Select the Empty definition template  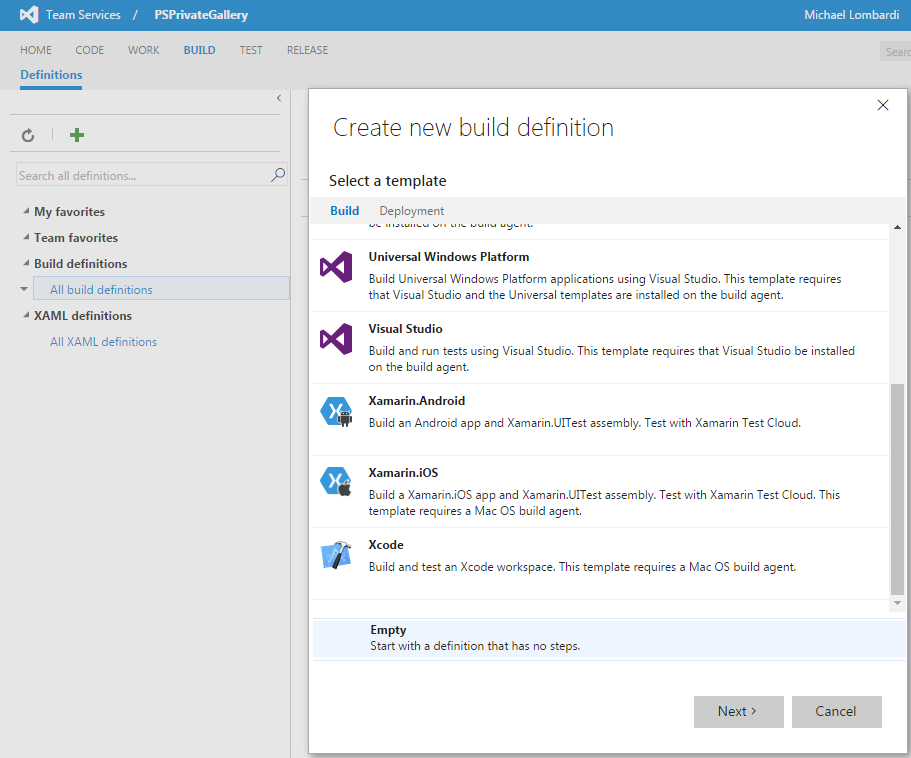609,638
